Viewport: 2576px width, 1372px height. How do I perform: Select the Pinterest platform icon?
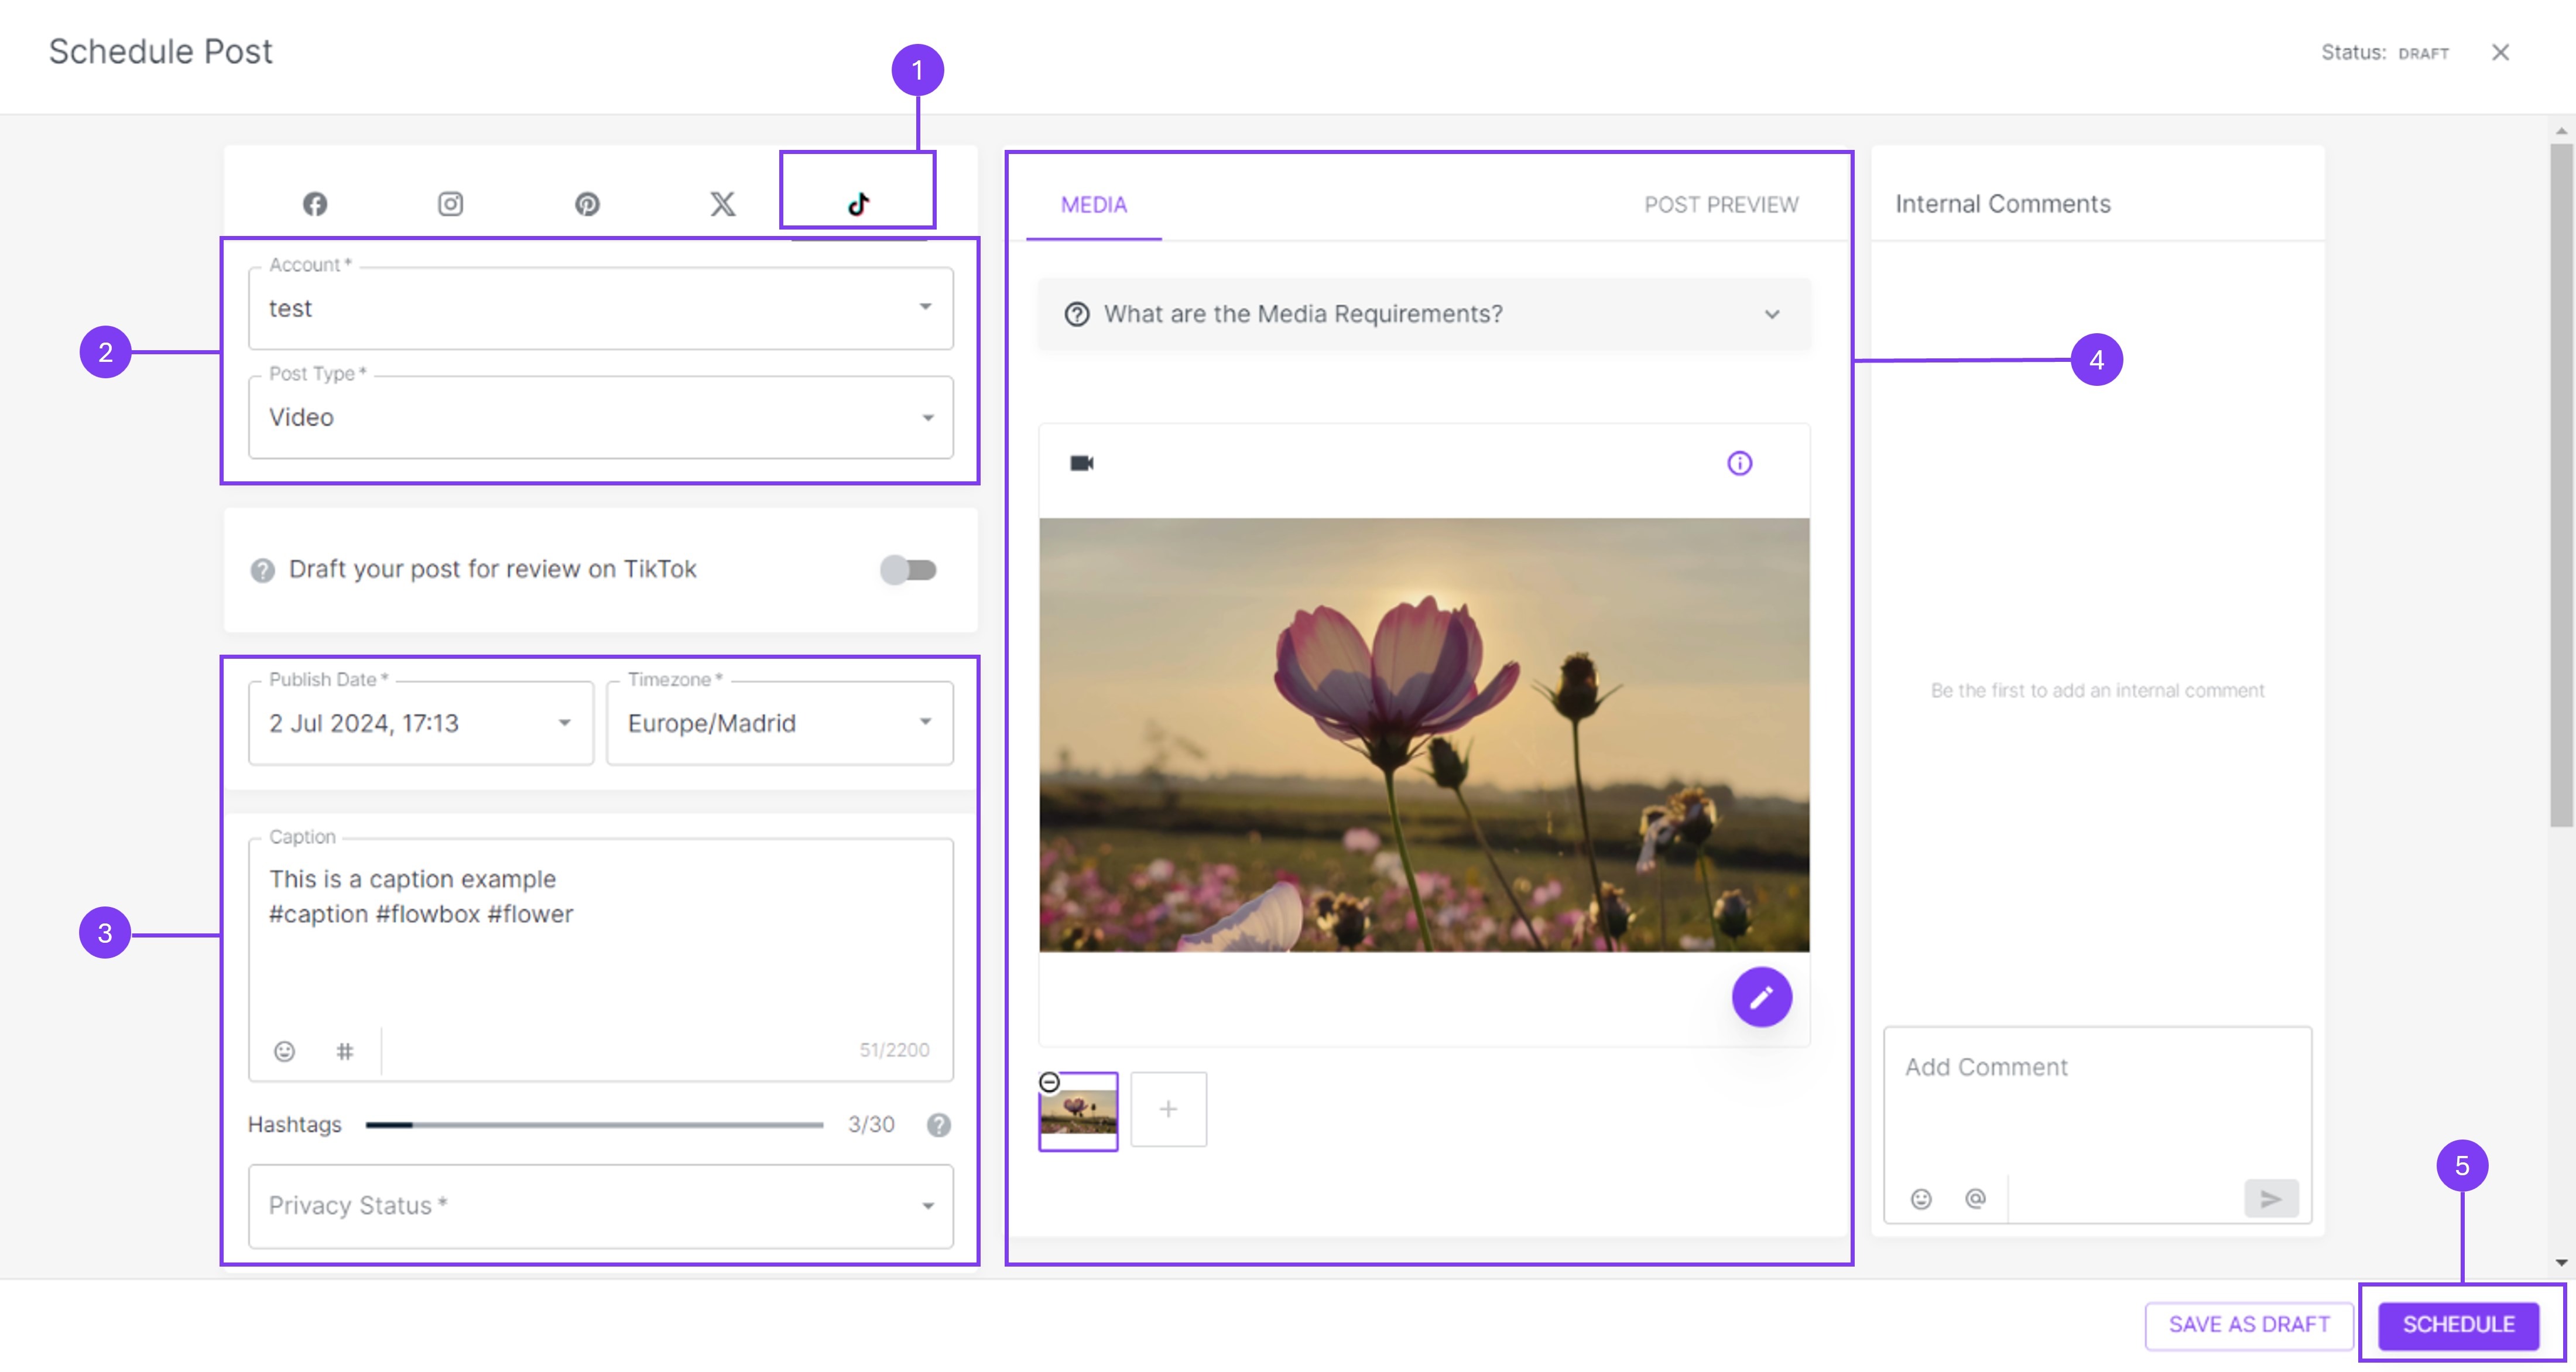[x=587, y=204]
